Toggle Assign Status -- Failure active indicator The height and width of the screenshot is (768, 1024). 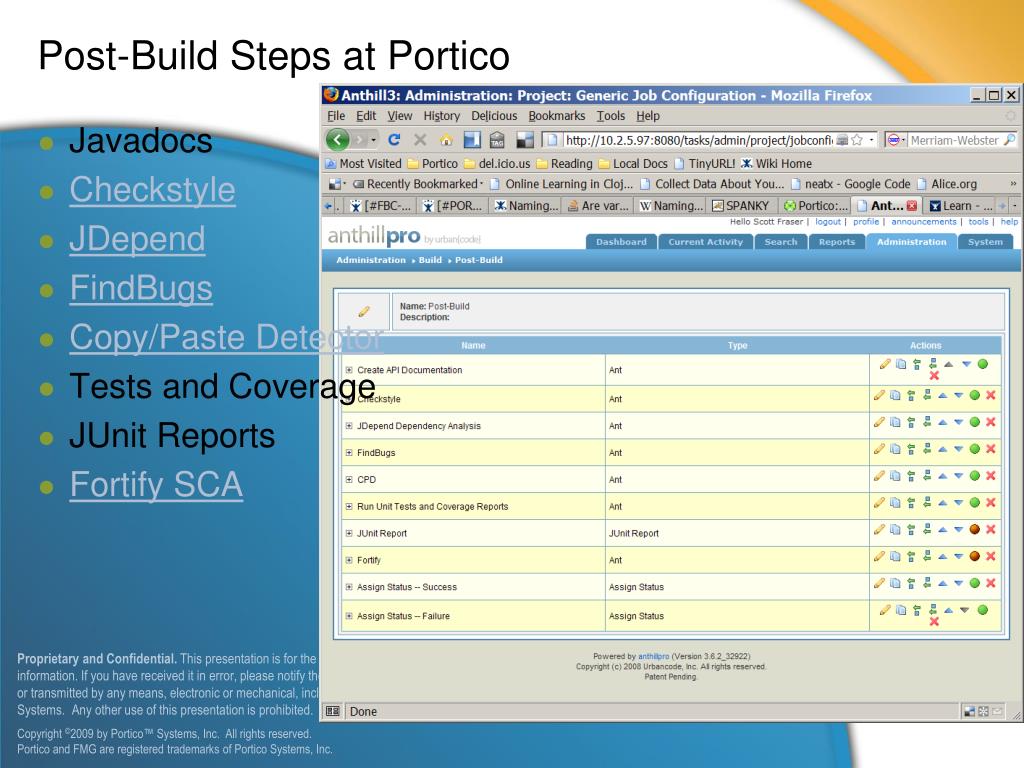[x=983, y=610]
